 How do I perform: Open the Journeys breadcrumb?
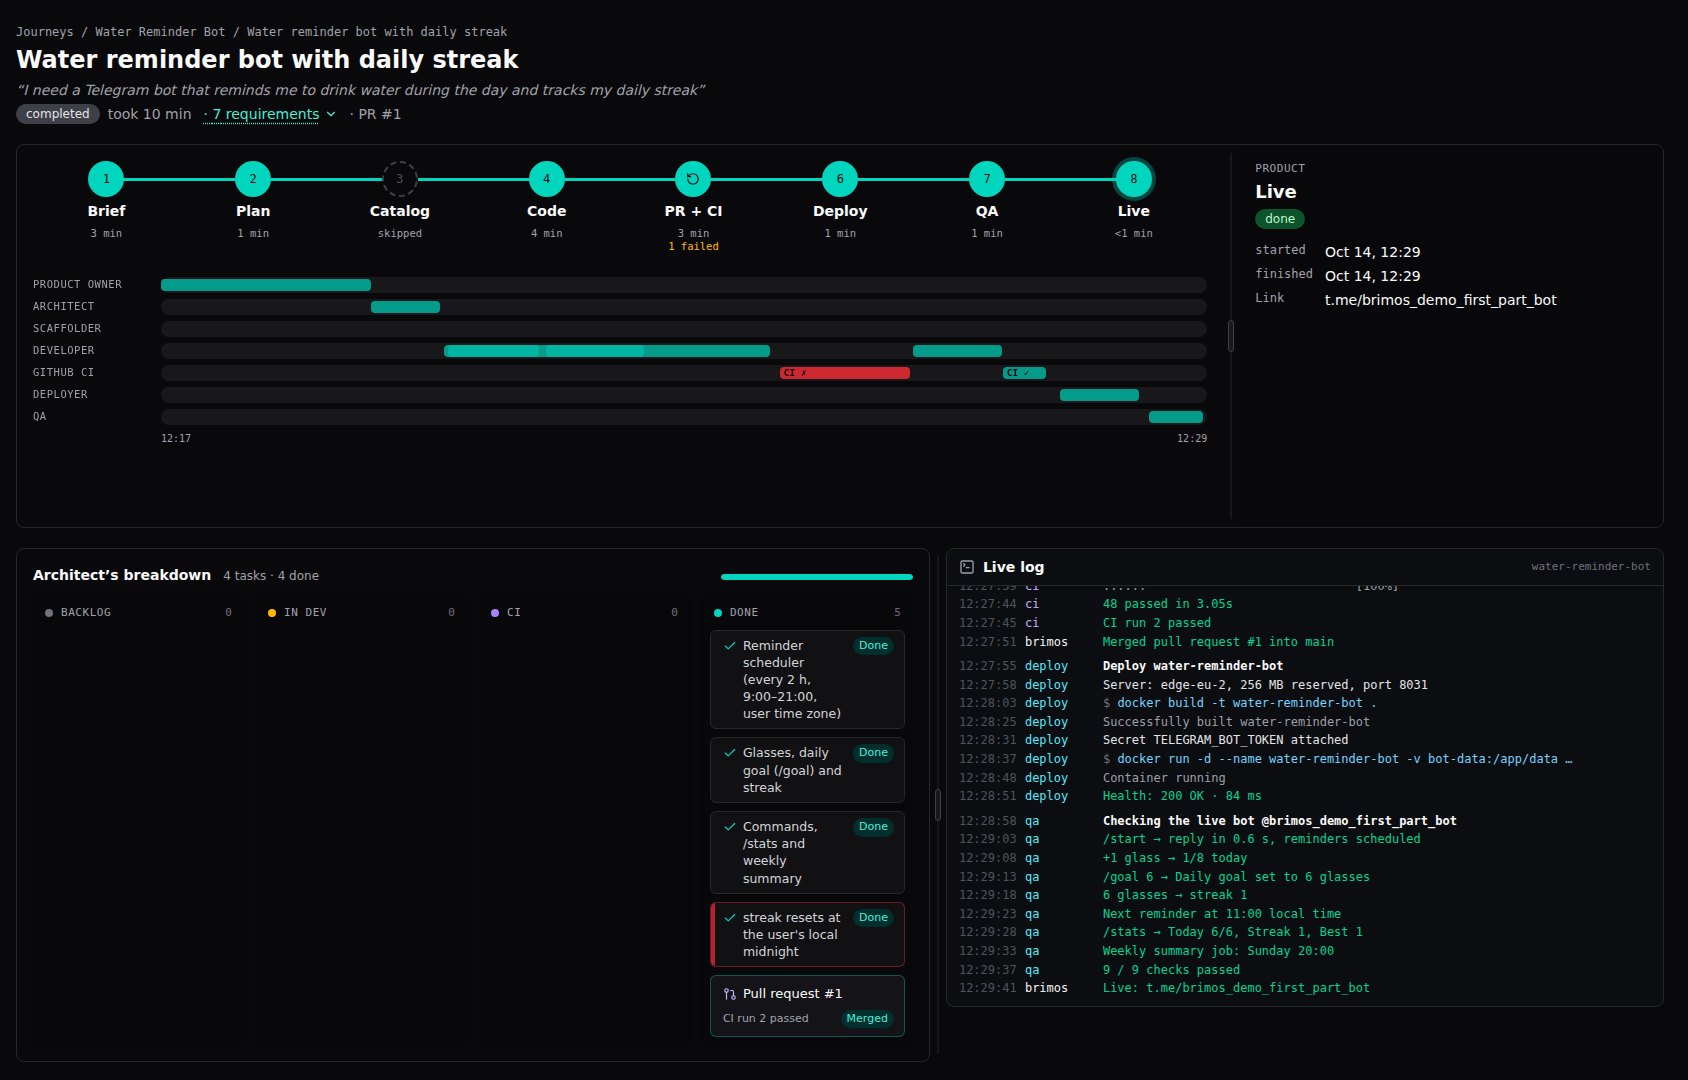45,32
